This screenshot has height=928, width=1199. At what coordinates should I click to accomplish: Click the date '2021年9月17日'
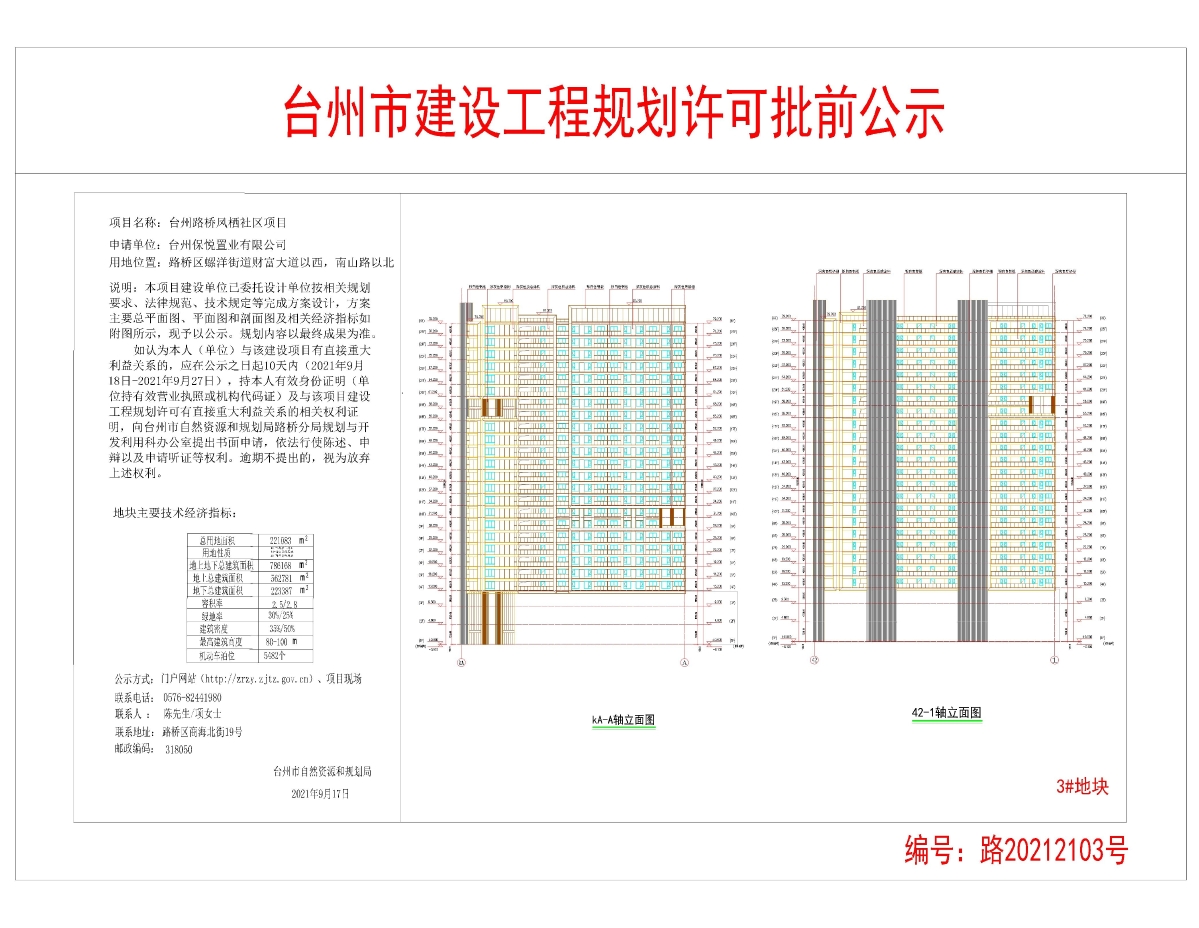[320, 794]
